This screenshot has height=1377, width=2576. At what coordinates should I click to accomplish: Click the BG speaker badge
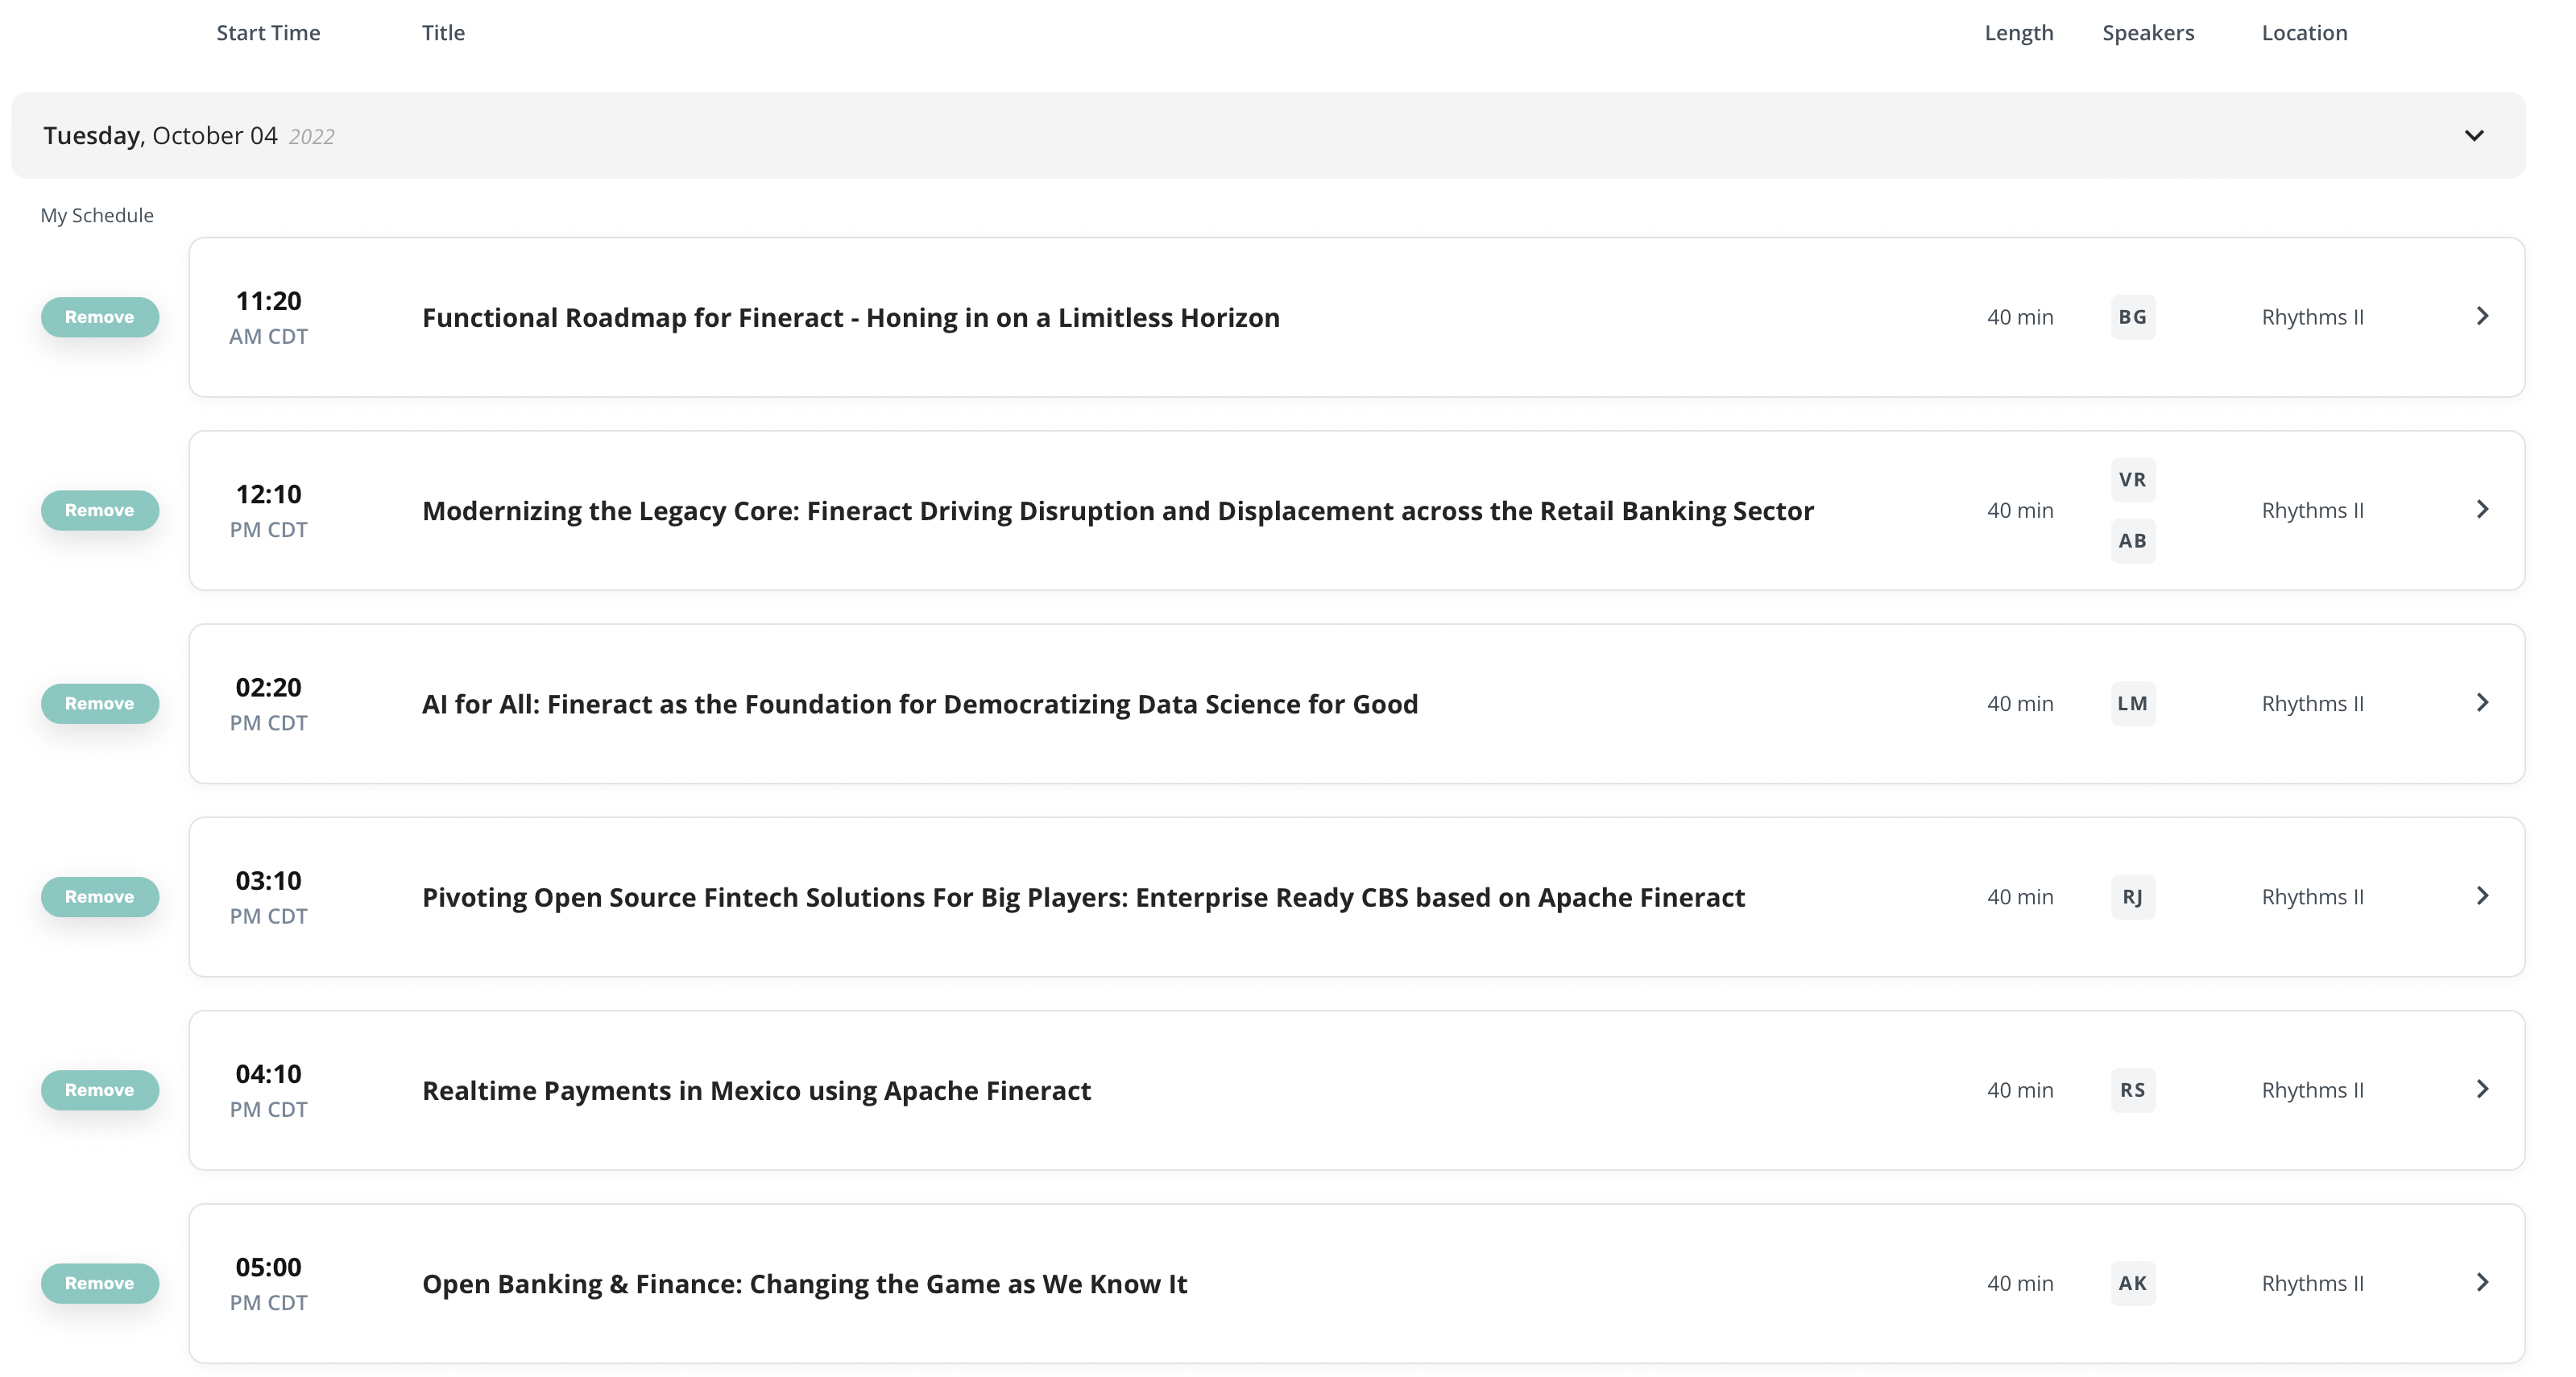2132,317
